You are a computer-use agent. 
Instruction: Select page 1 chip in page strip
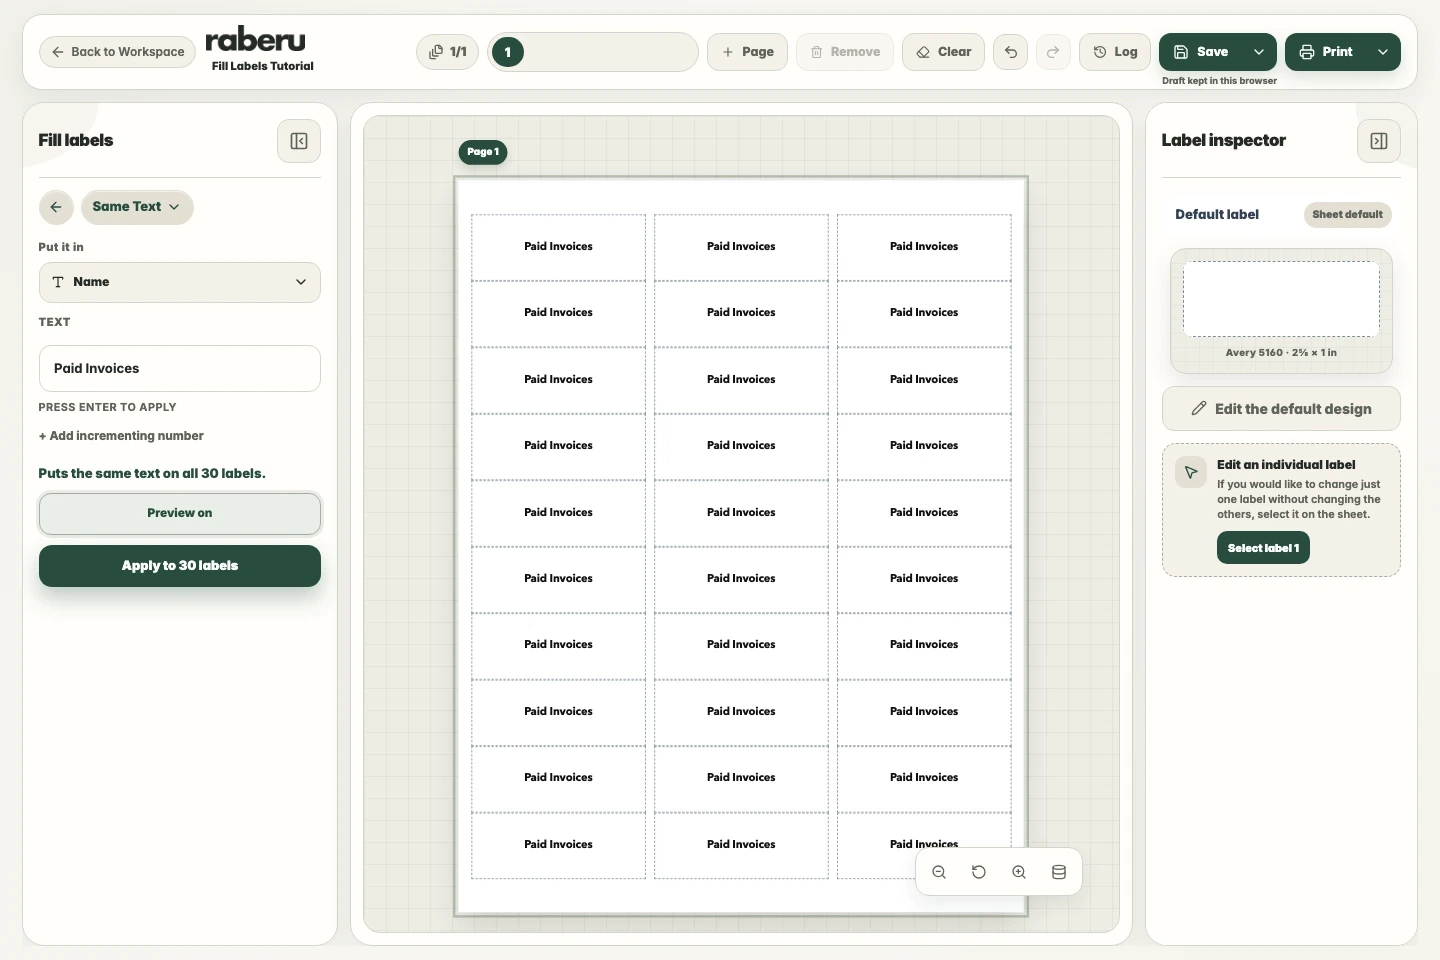point(508,52)
